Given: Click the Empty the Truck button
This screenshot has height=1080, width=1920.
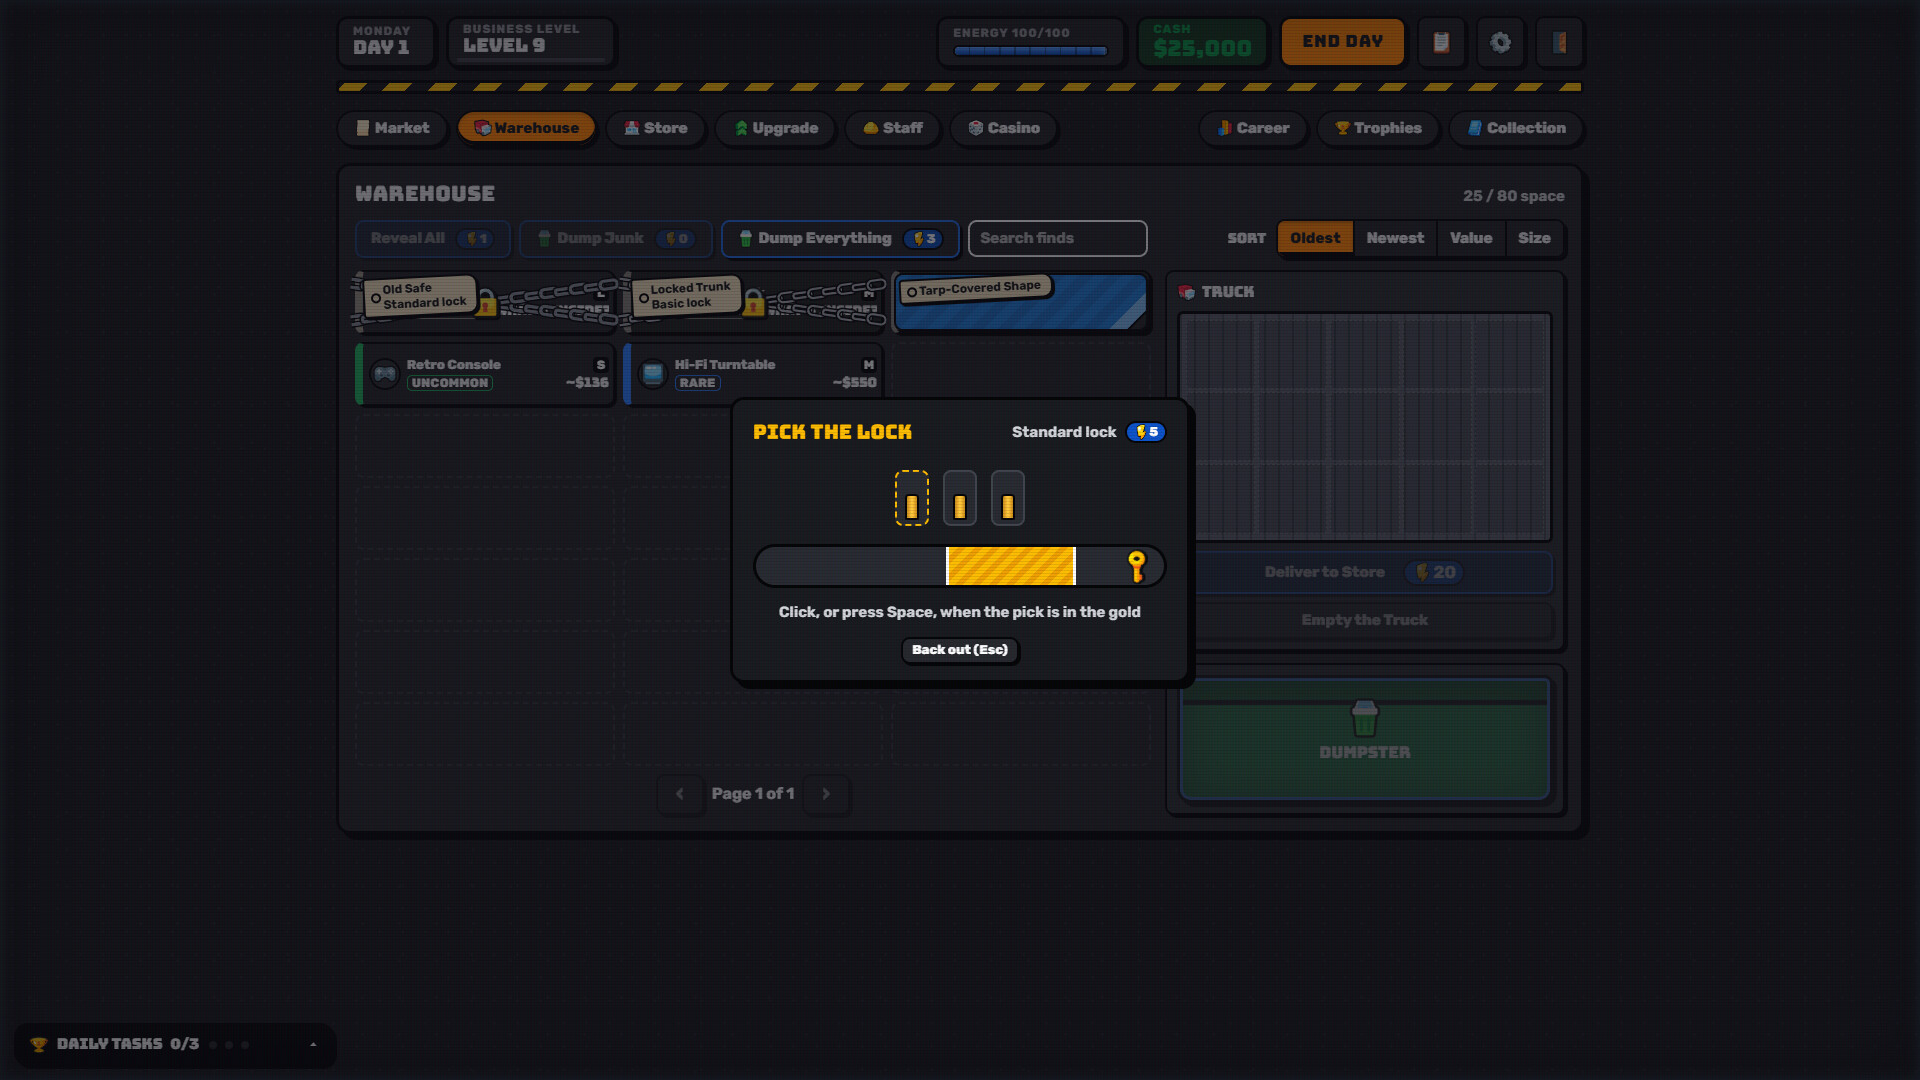Looking at the screenshot, I should point(1364,620).
